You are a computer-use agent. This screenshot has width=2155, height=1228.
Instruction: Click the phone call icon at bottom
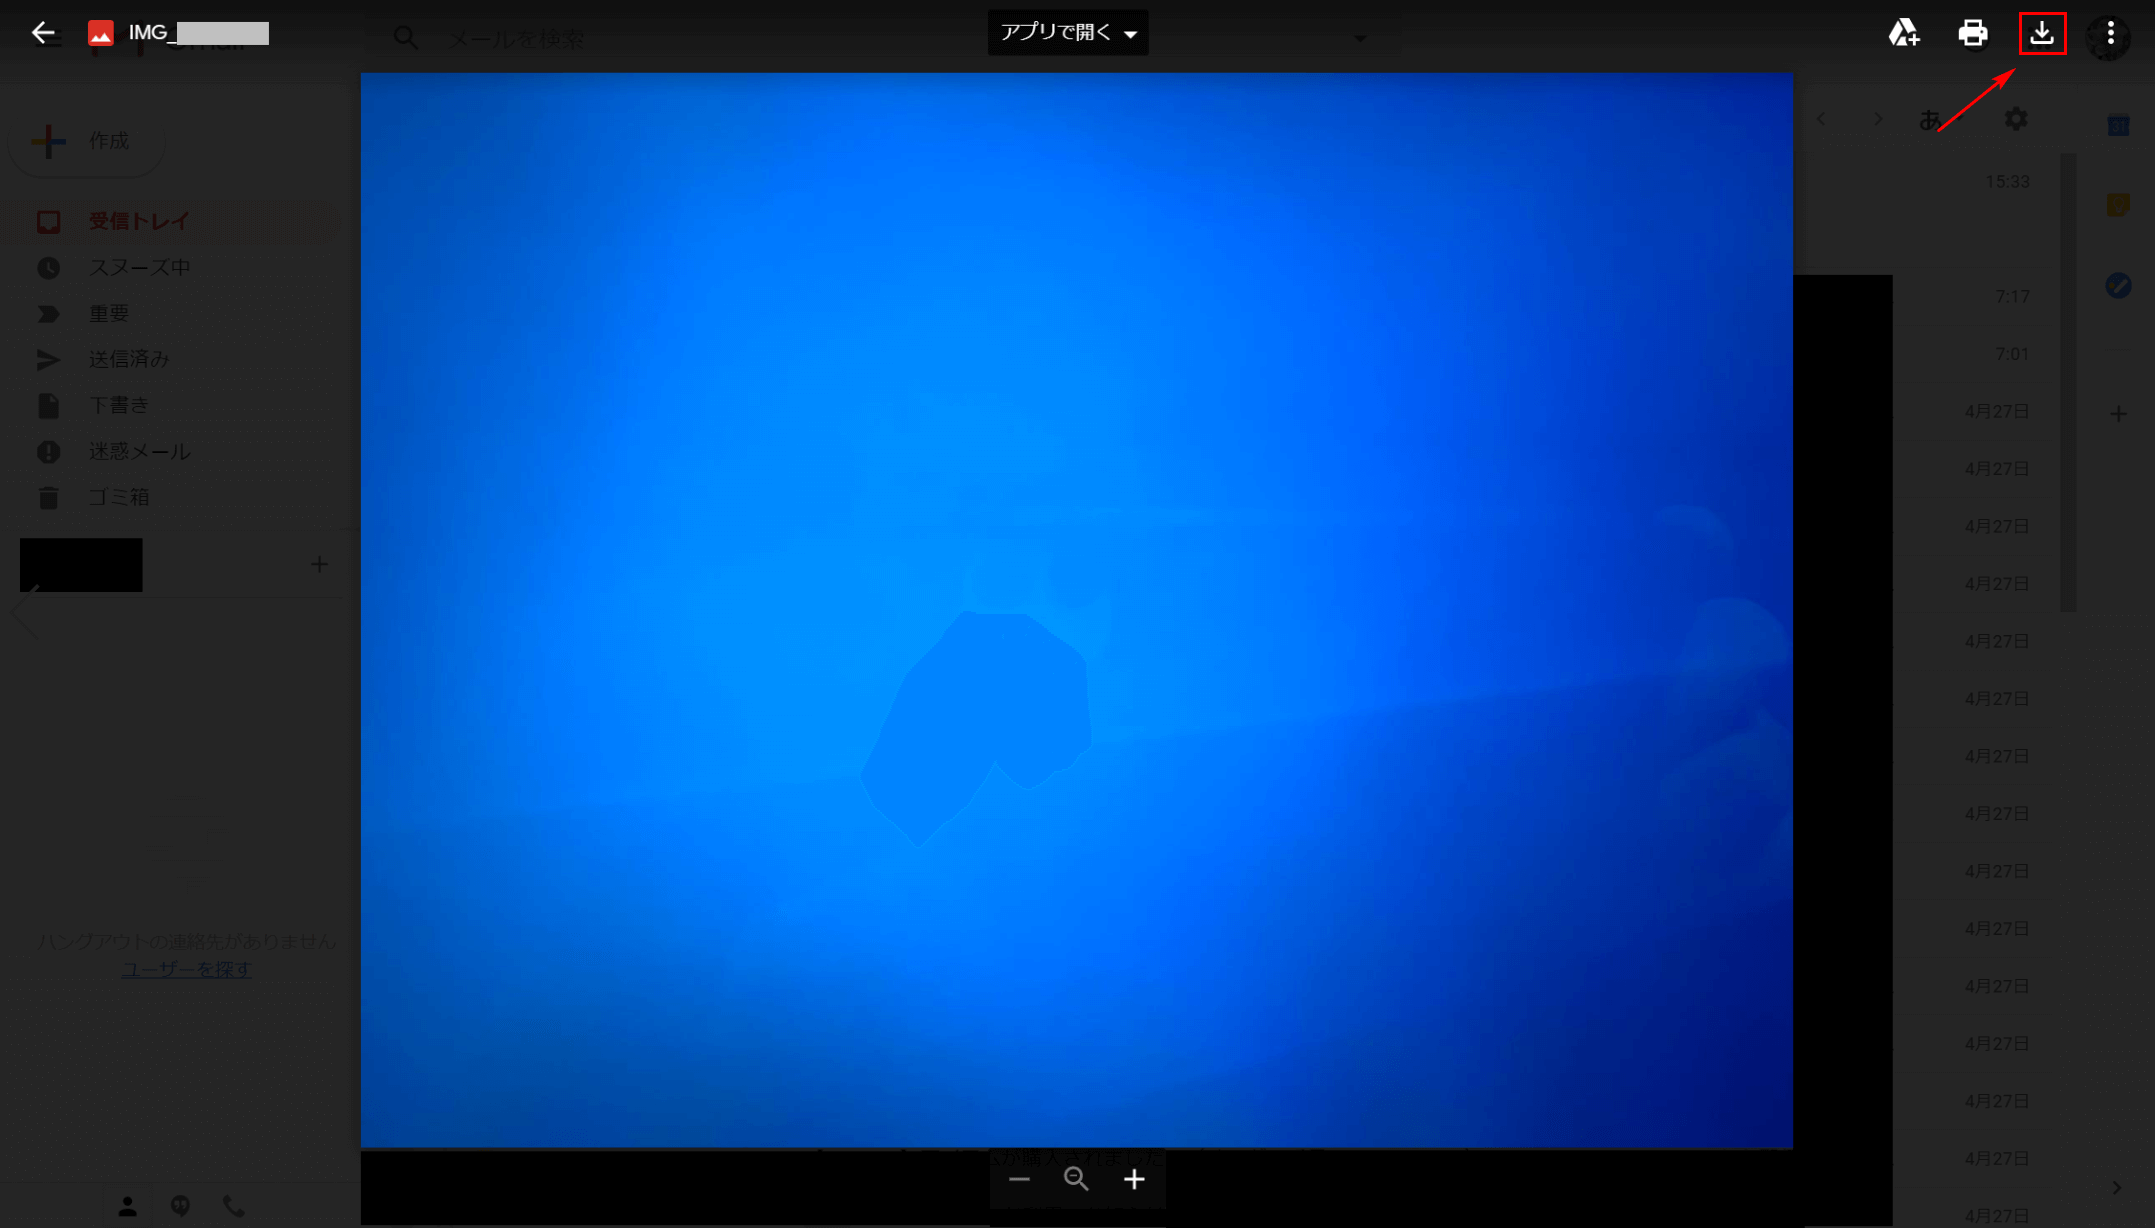[x=234, y=1206]
